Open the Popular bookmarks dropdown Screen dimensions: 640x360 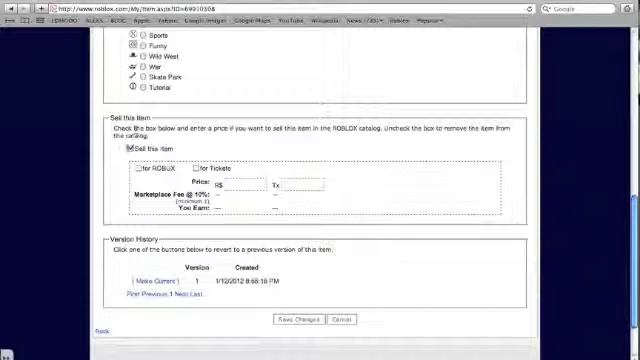(x=429, y=20)
